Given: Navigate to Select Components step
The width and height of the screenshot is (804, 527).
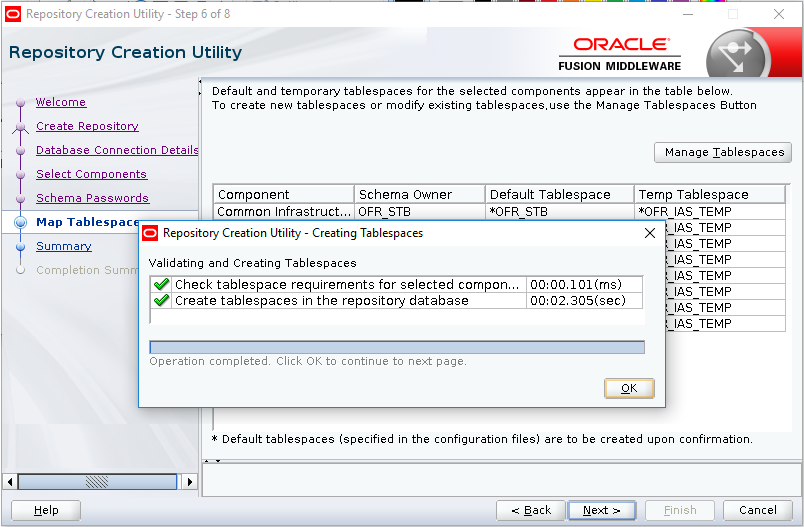Looking at the screenshot, I should click(91, 174).
